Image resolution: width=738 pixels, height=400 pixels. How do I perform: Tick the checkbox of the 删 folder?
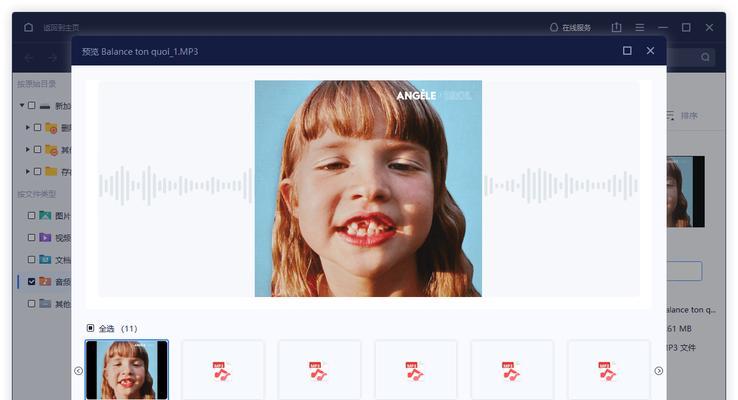38,128
